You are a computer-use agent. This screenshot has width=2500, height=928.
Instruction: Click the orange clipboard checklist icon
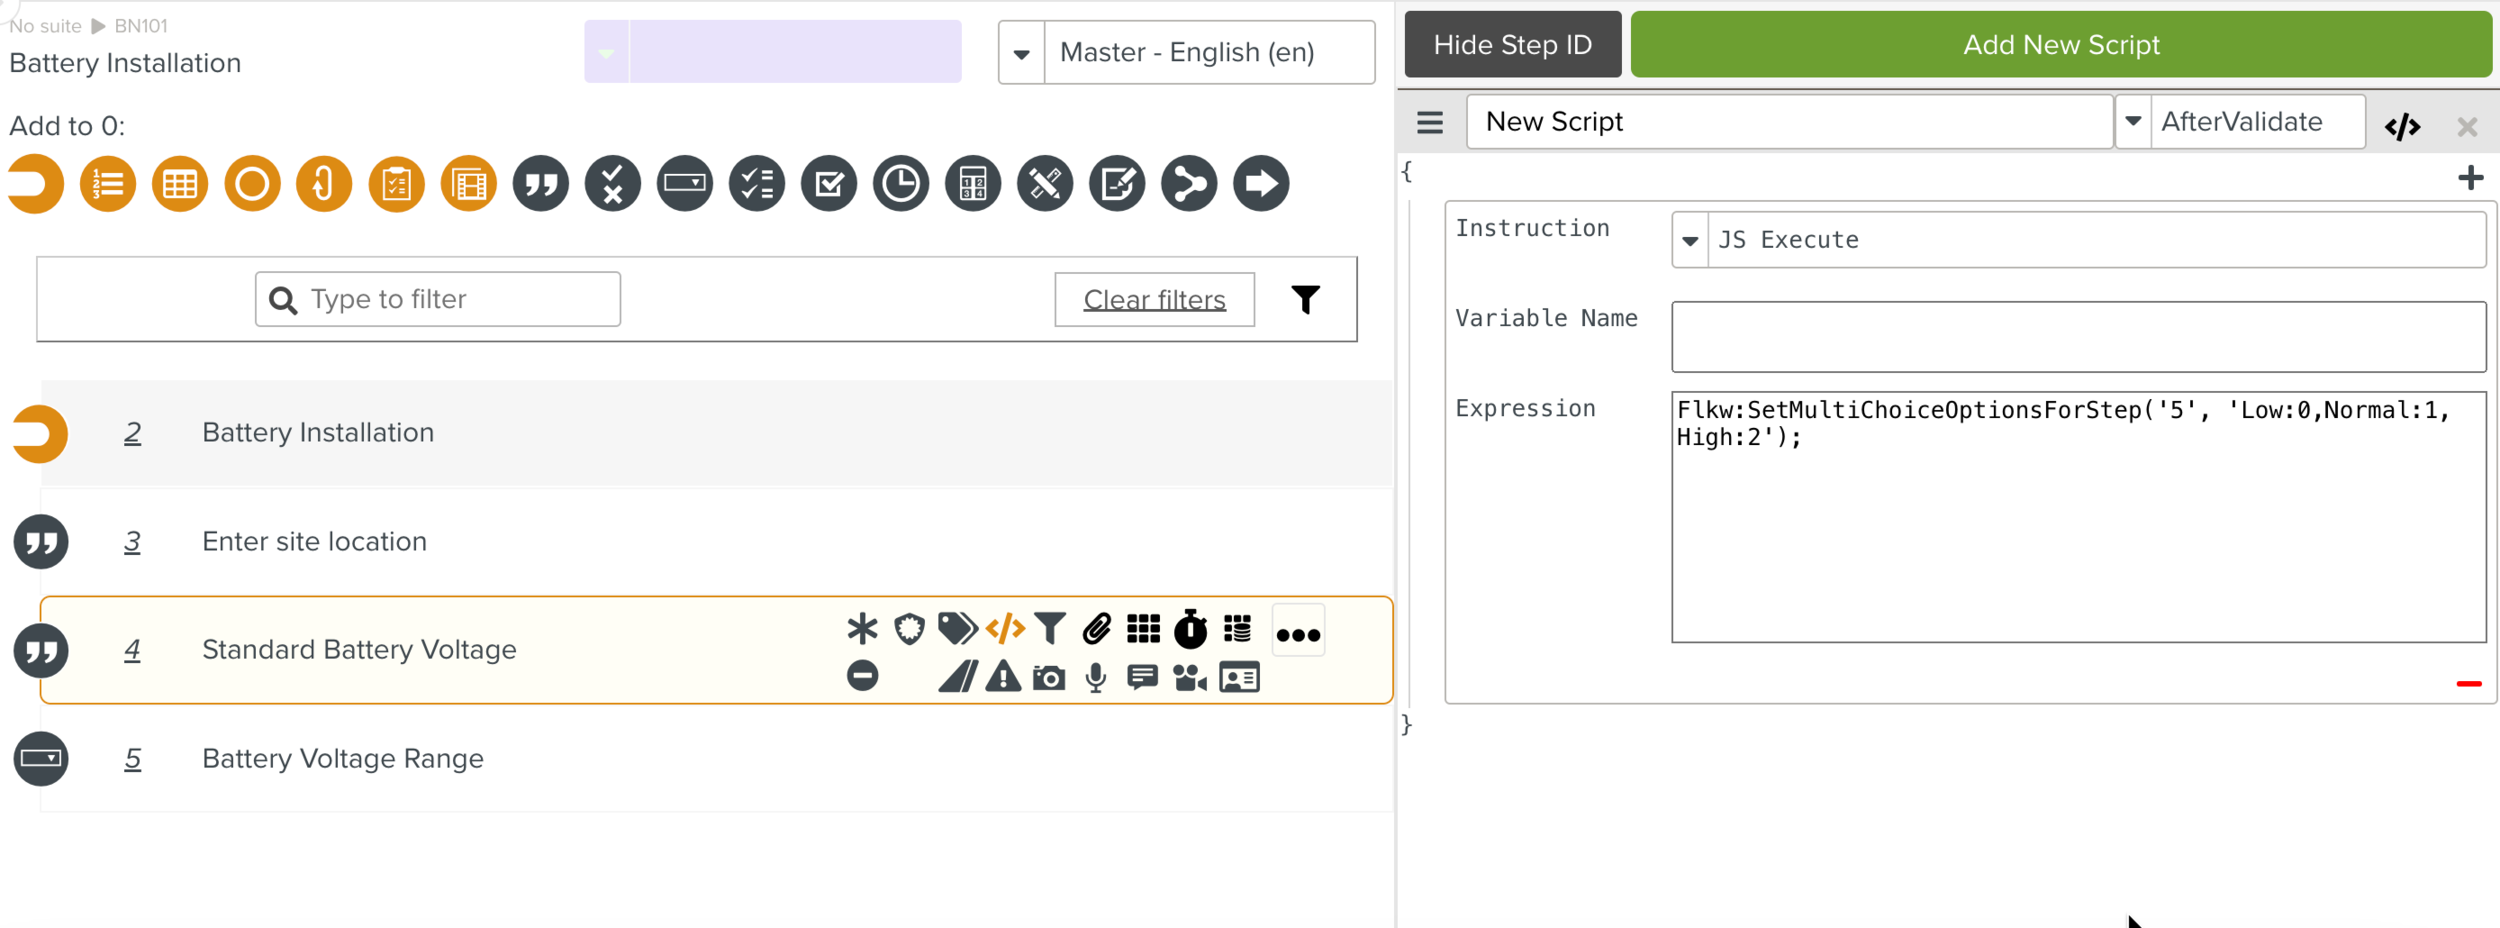click(x=396, y=184)
